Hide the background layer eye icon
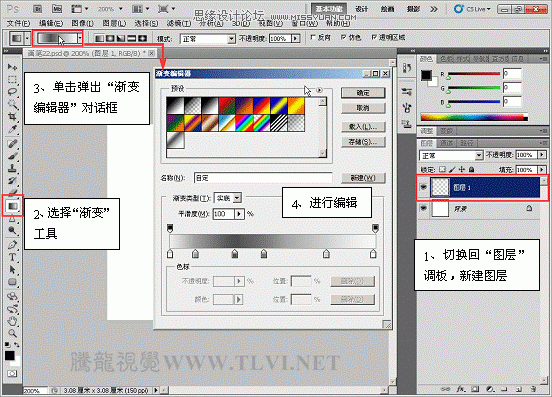The width and height of the screenshot is (552, 397). [424, 208]
